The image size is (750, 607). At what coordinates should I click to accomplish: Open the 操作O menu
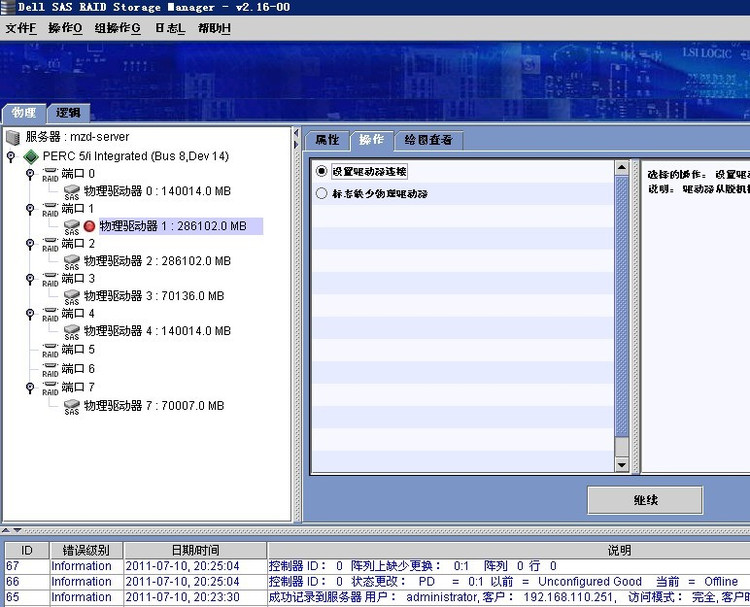click(65, 28)
